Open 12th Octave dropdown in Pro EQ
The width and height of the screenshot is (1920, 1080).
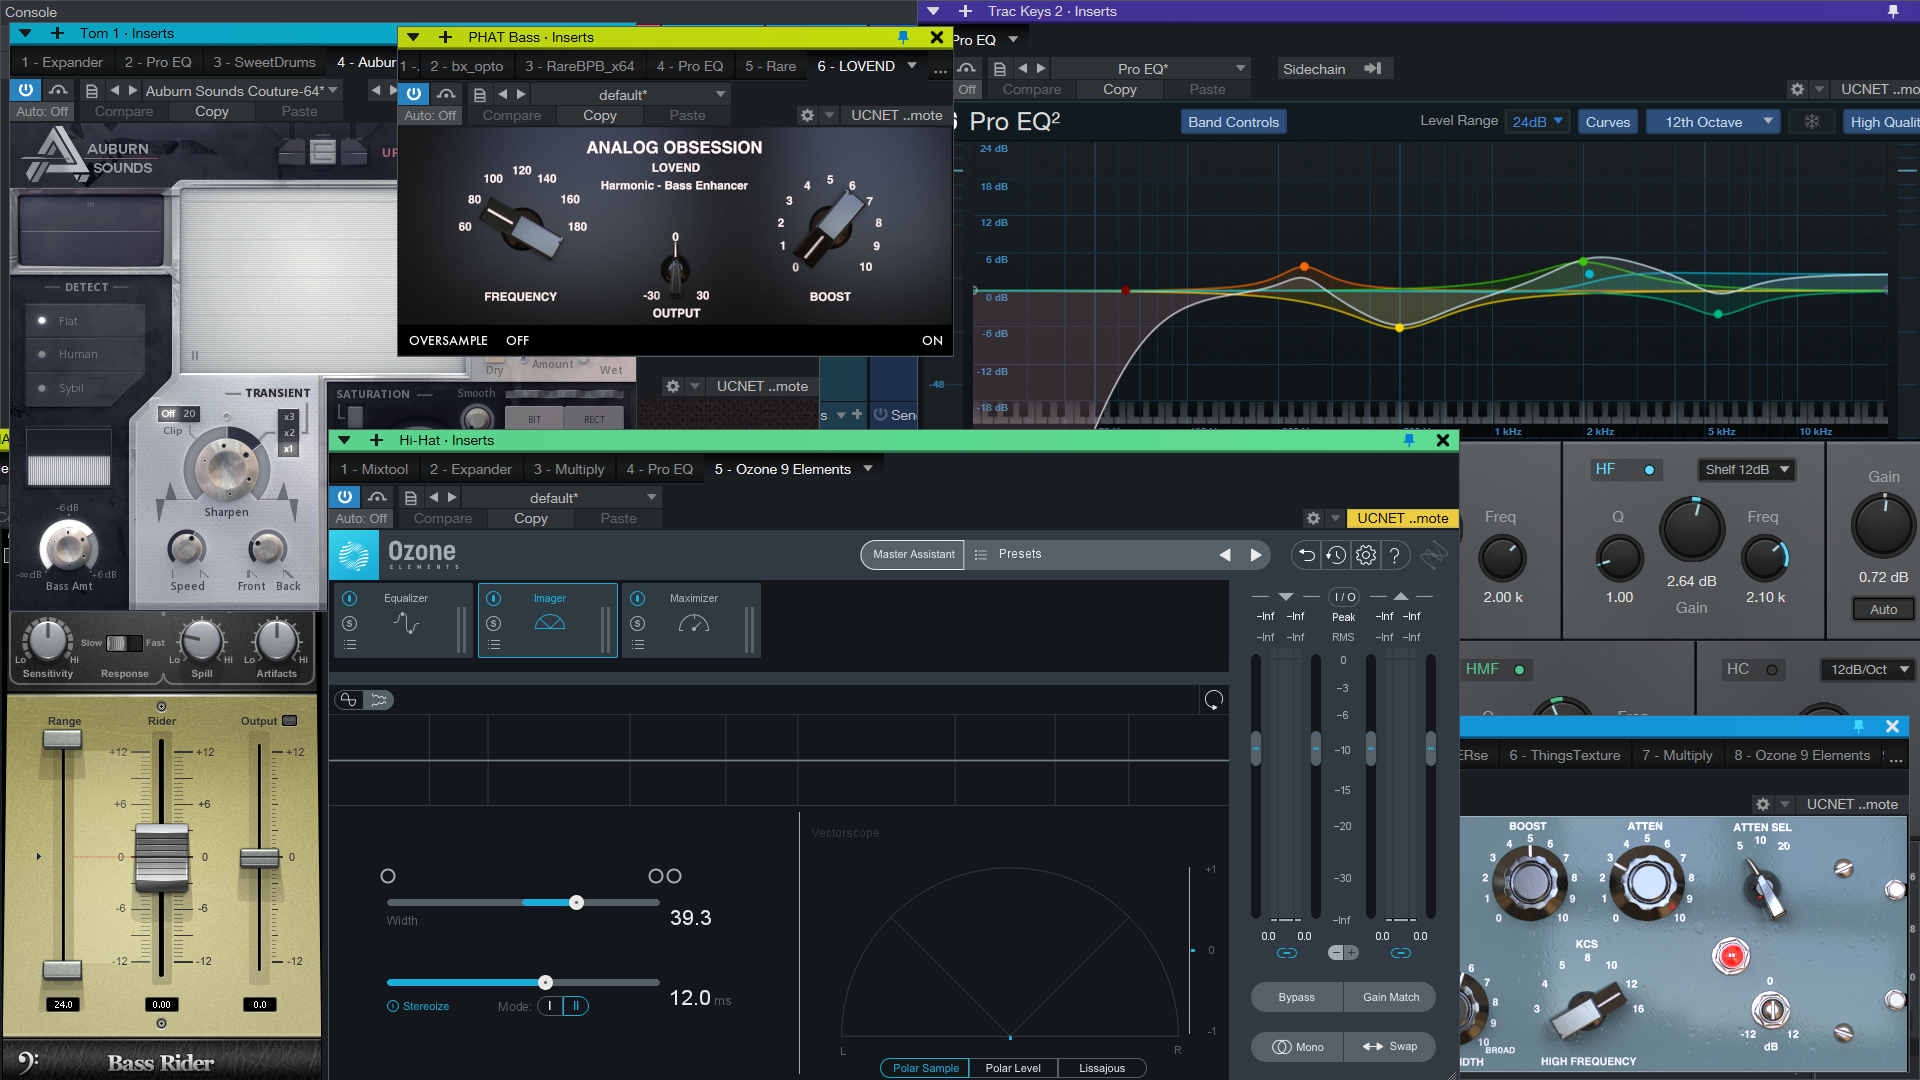1713,122
